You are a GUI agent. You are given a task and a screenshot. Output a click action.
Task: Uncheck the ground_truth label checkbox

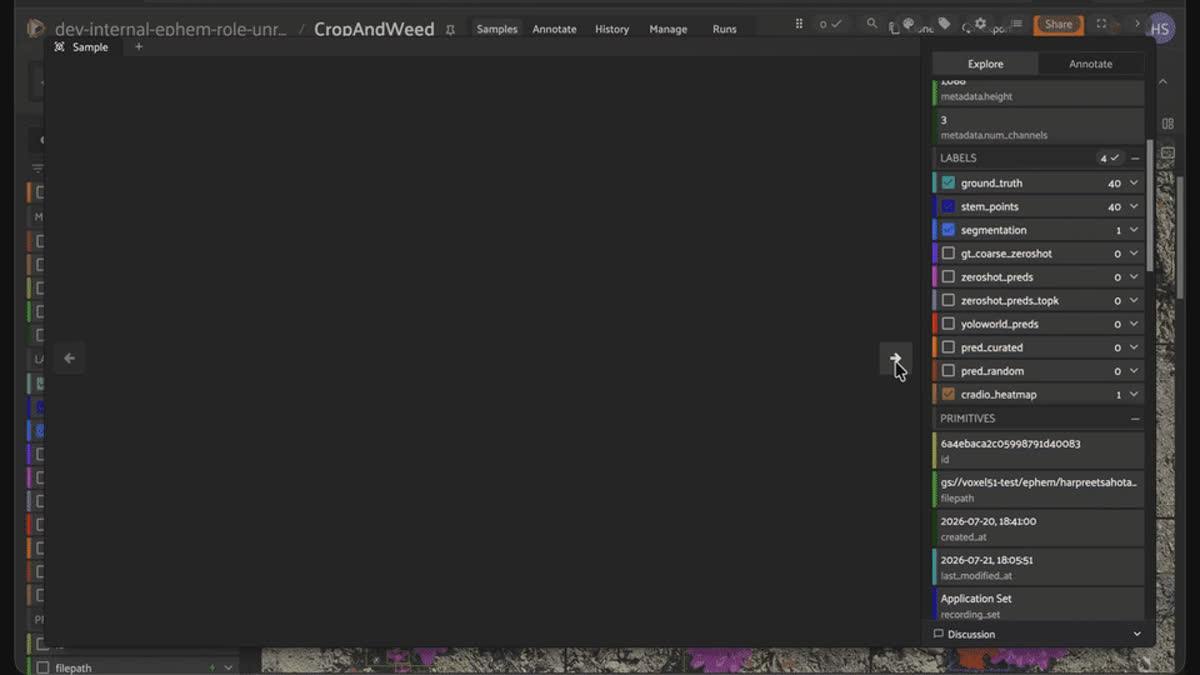point(948,183)
